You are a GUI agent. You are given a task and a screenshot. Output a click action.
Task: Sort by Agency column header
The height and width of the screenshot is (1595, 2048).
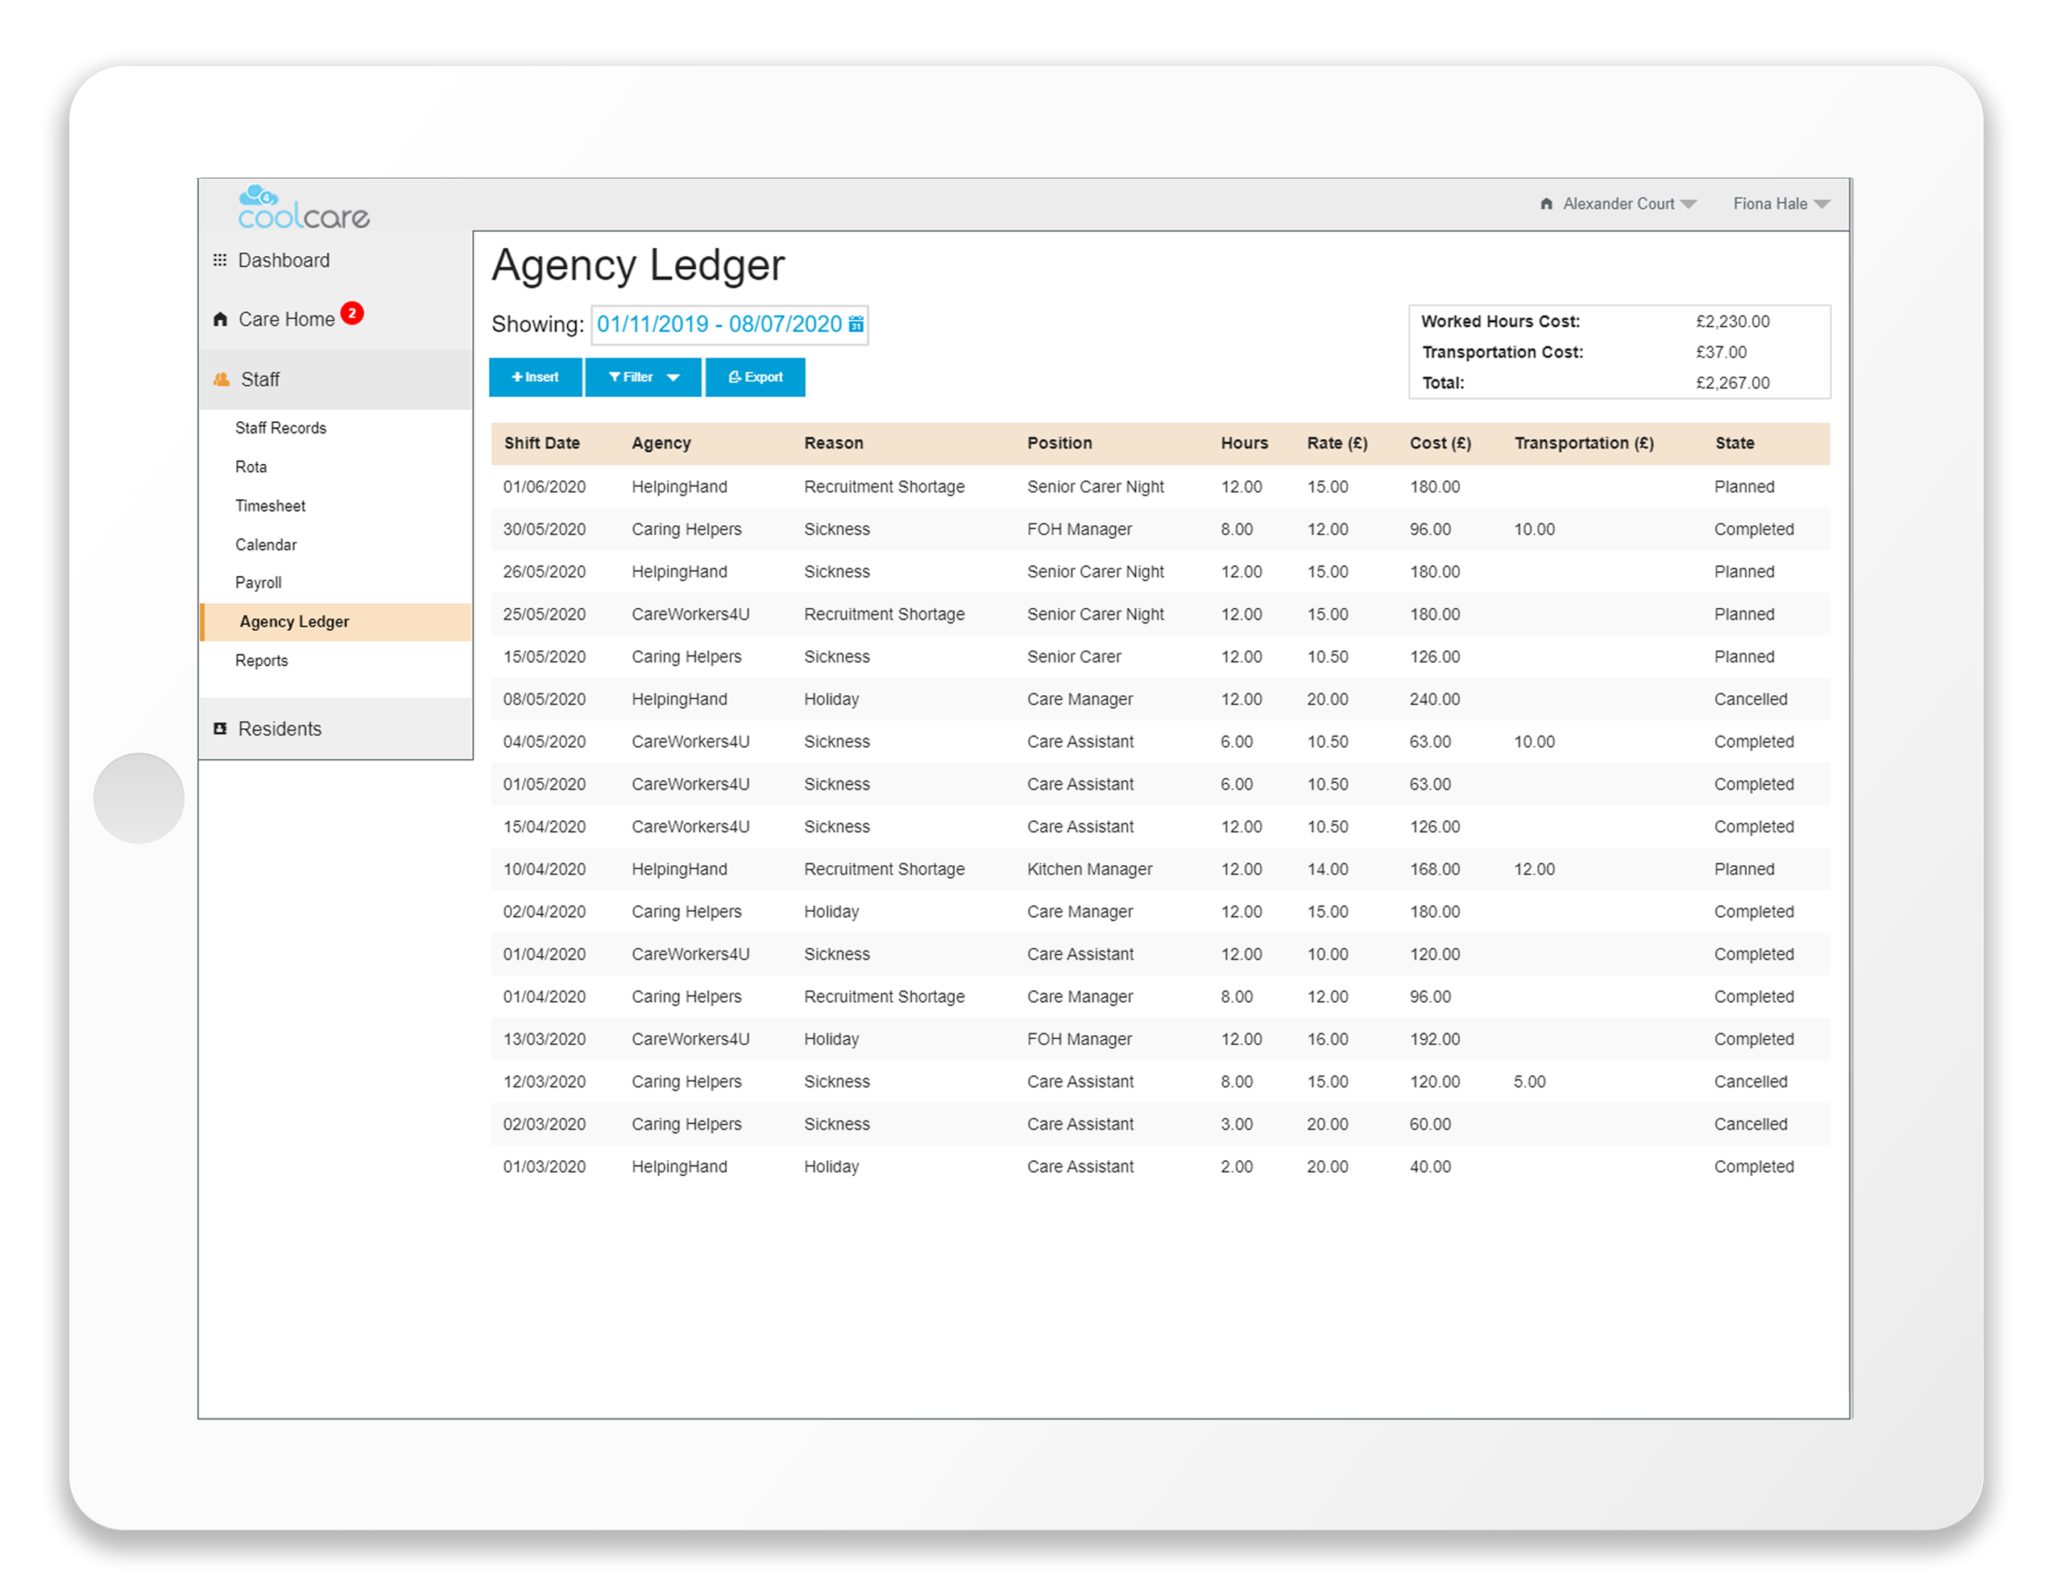pos(661,443)
